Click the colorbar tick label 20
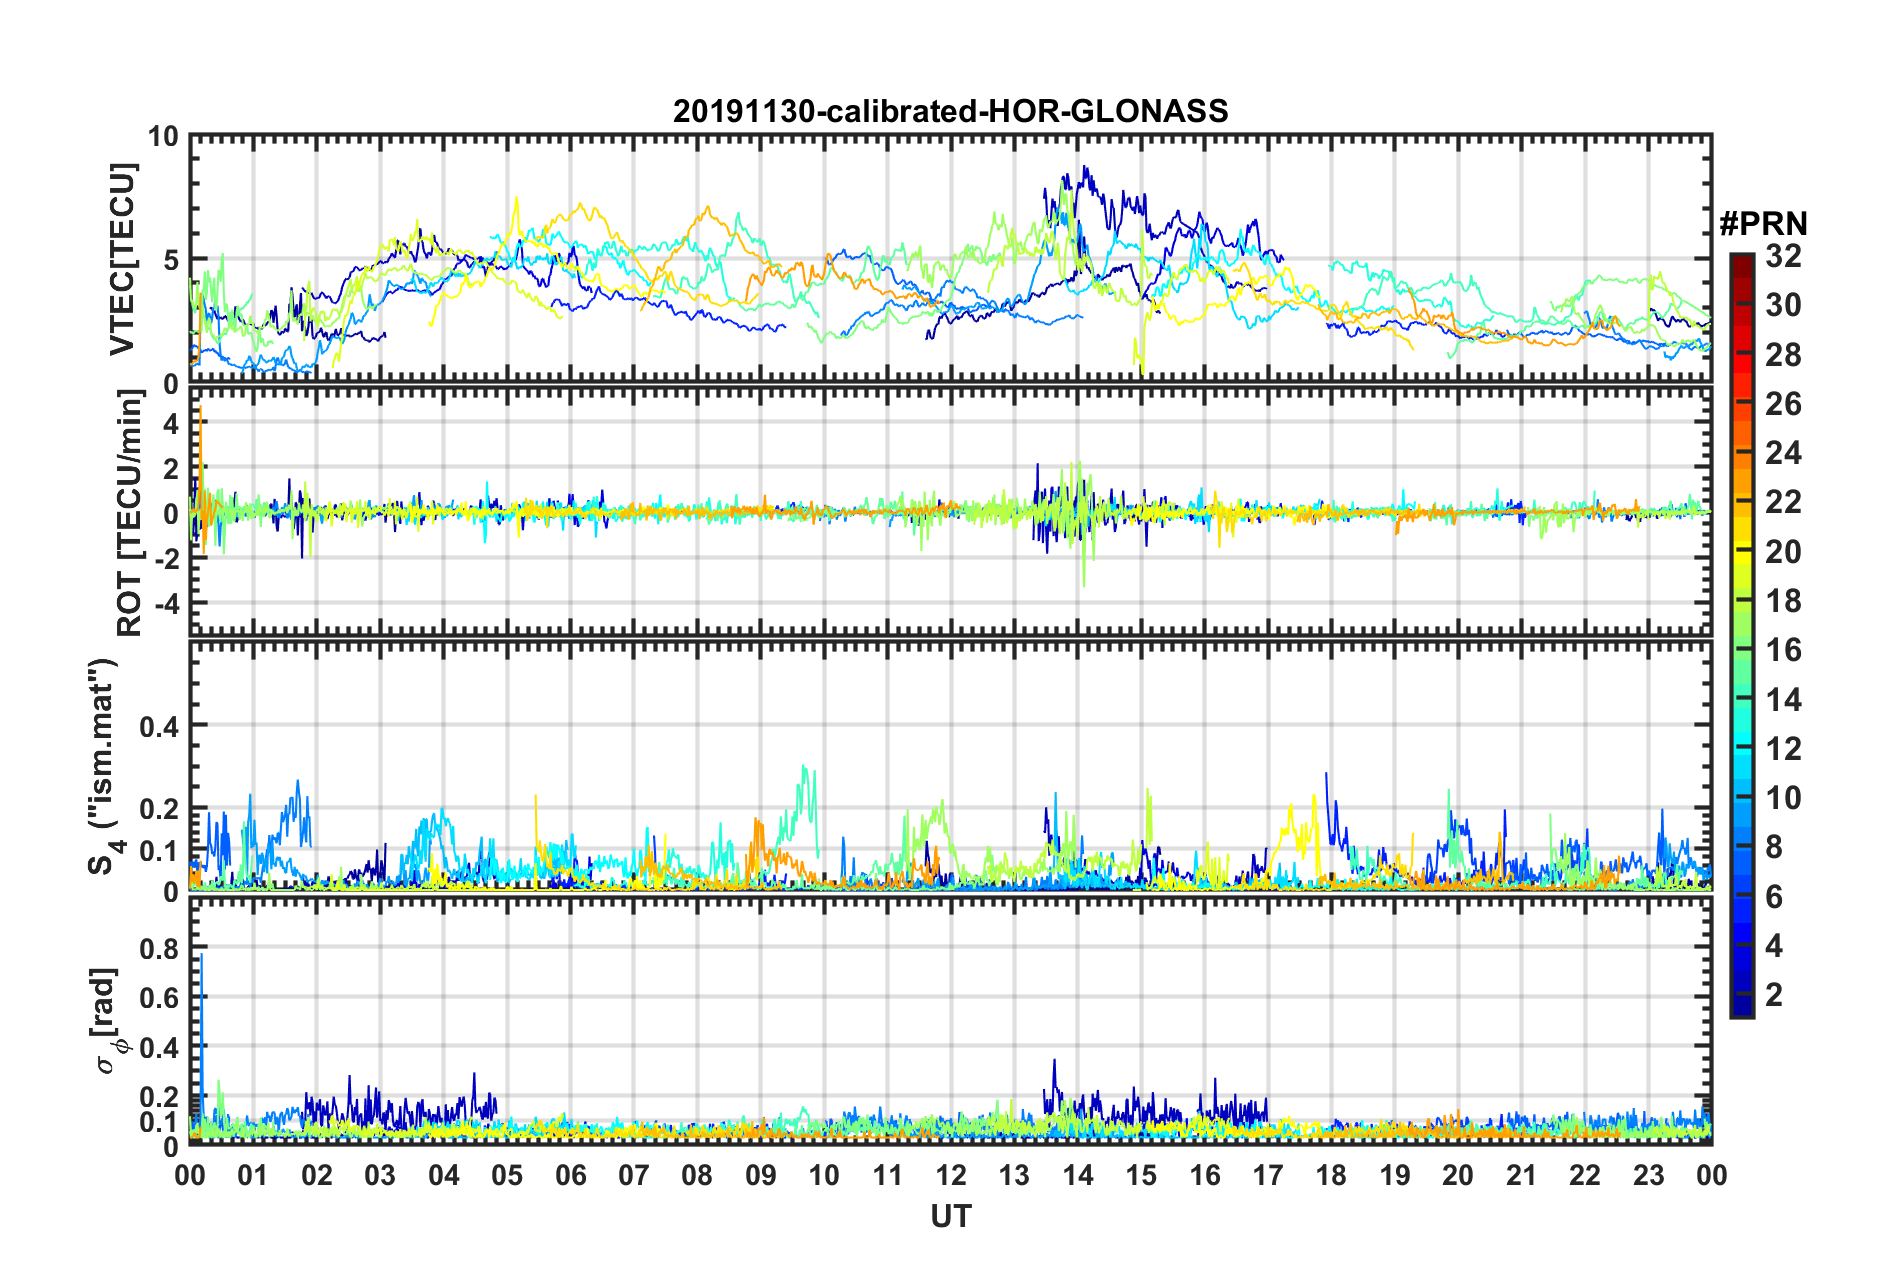Screen dimensions: 1902x1272 click(x=1783, y=552)
